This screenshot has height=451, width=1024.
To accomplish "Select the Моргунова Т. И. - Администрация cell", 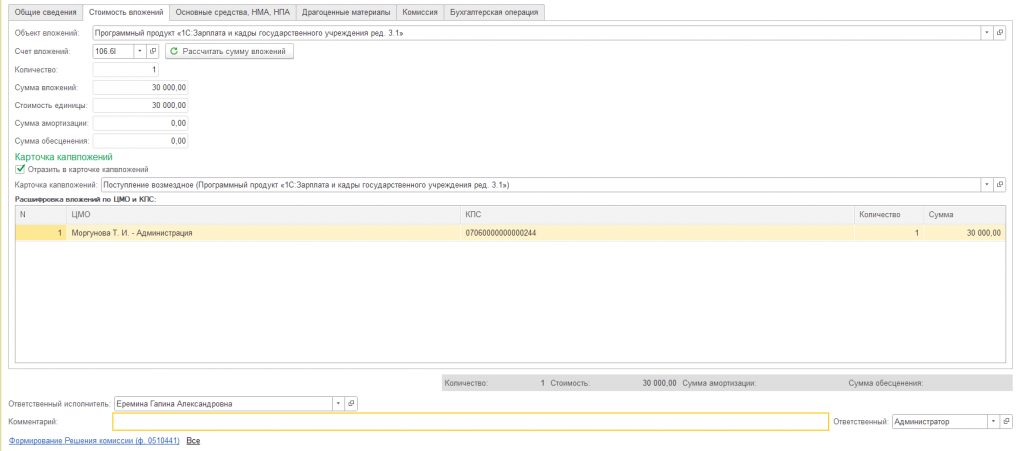I will tap(263, 232).
